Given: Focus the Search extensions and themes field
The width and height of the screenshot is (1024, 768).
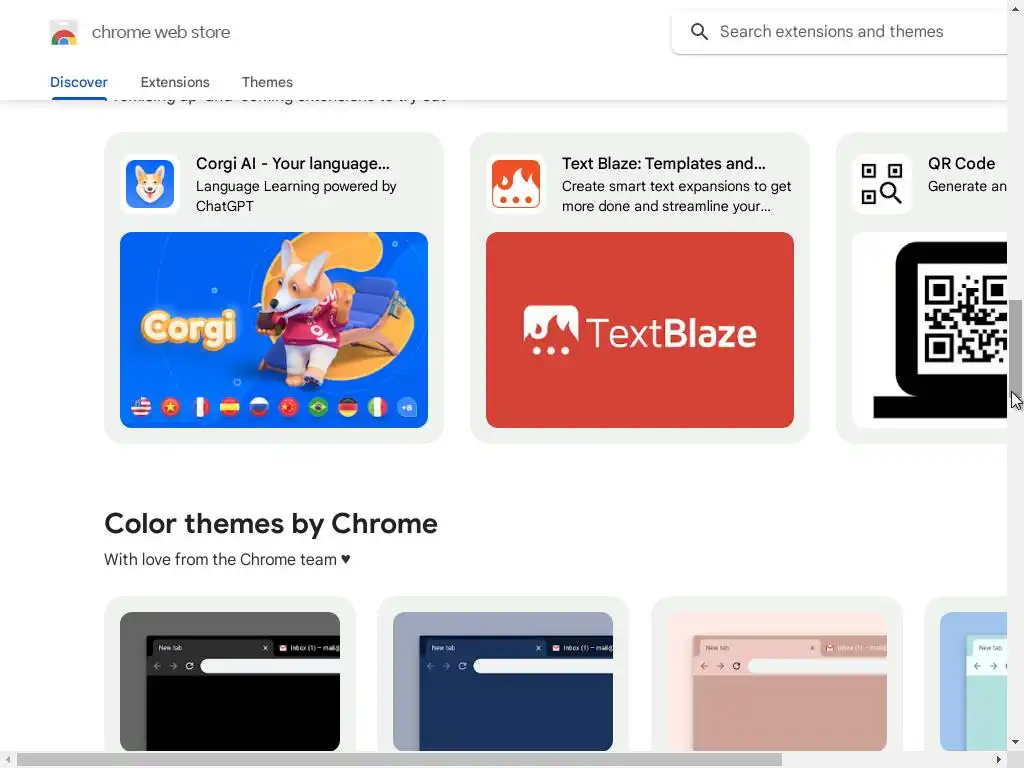Looking at the screenshot, I should click(x=842, y=31).
